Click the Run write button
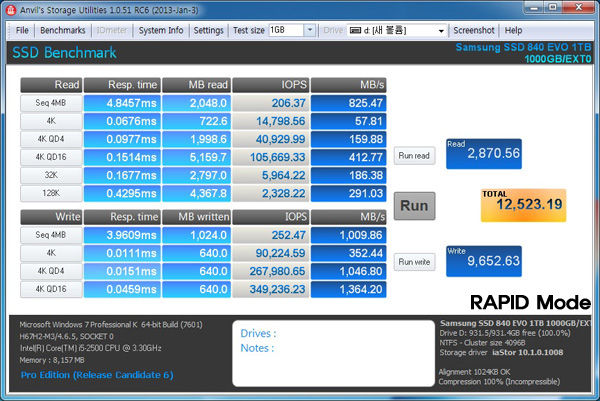The image size is (600, 401). [414, 262]
